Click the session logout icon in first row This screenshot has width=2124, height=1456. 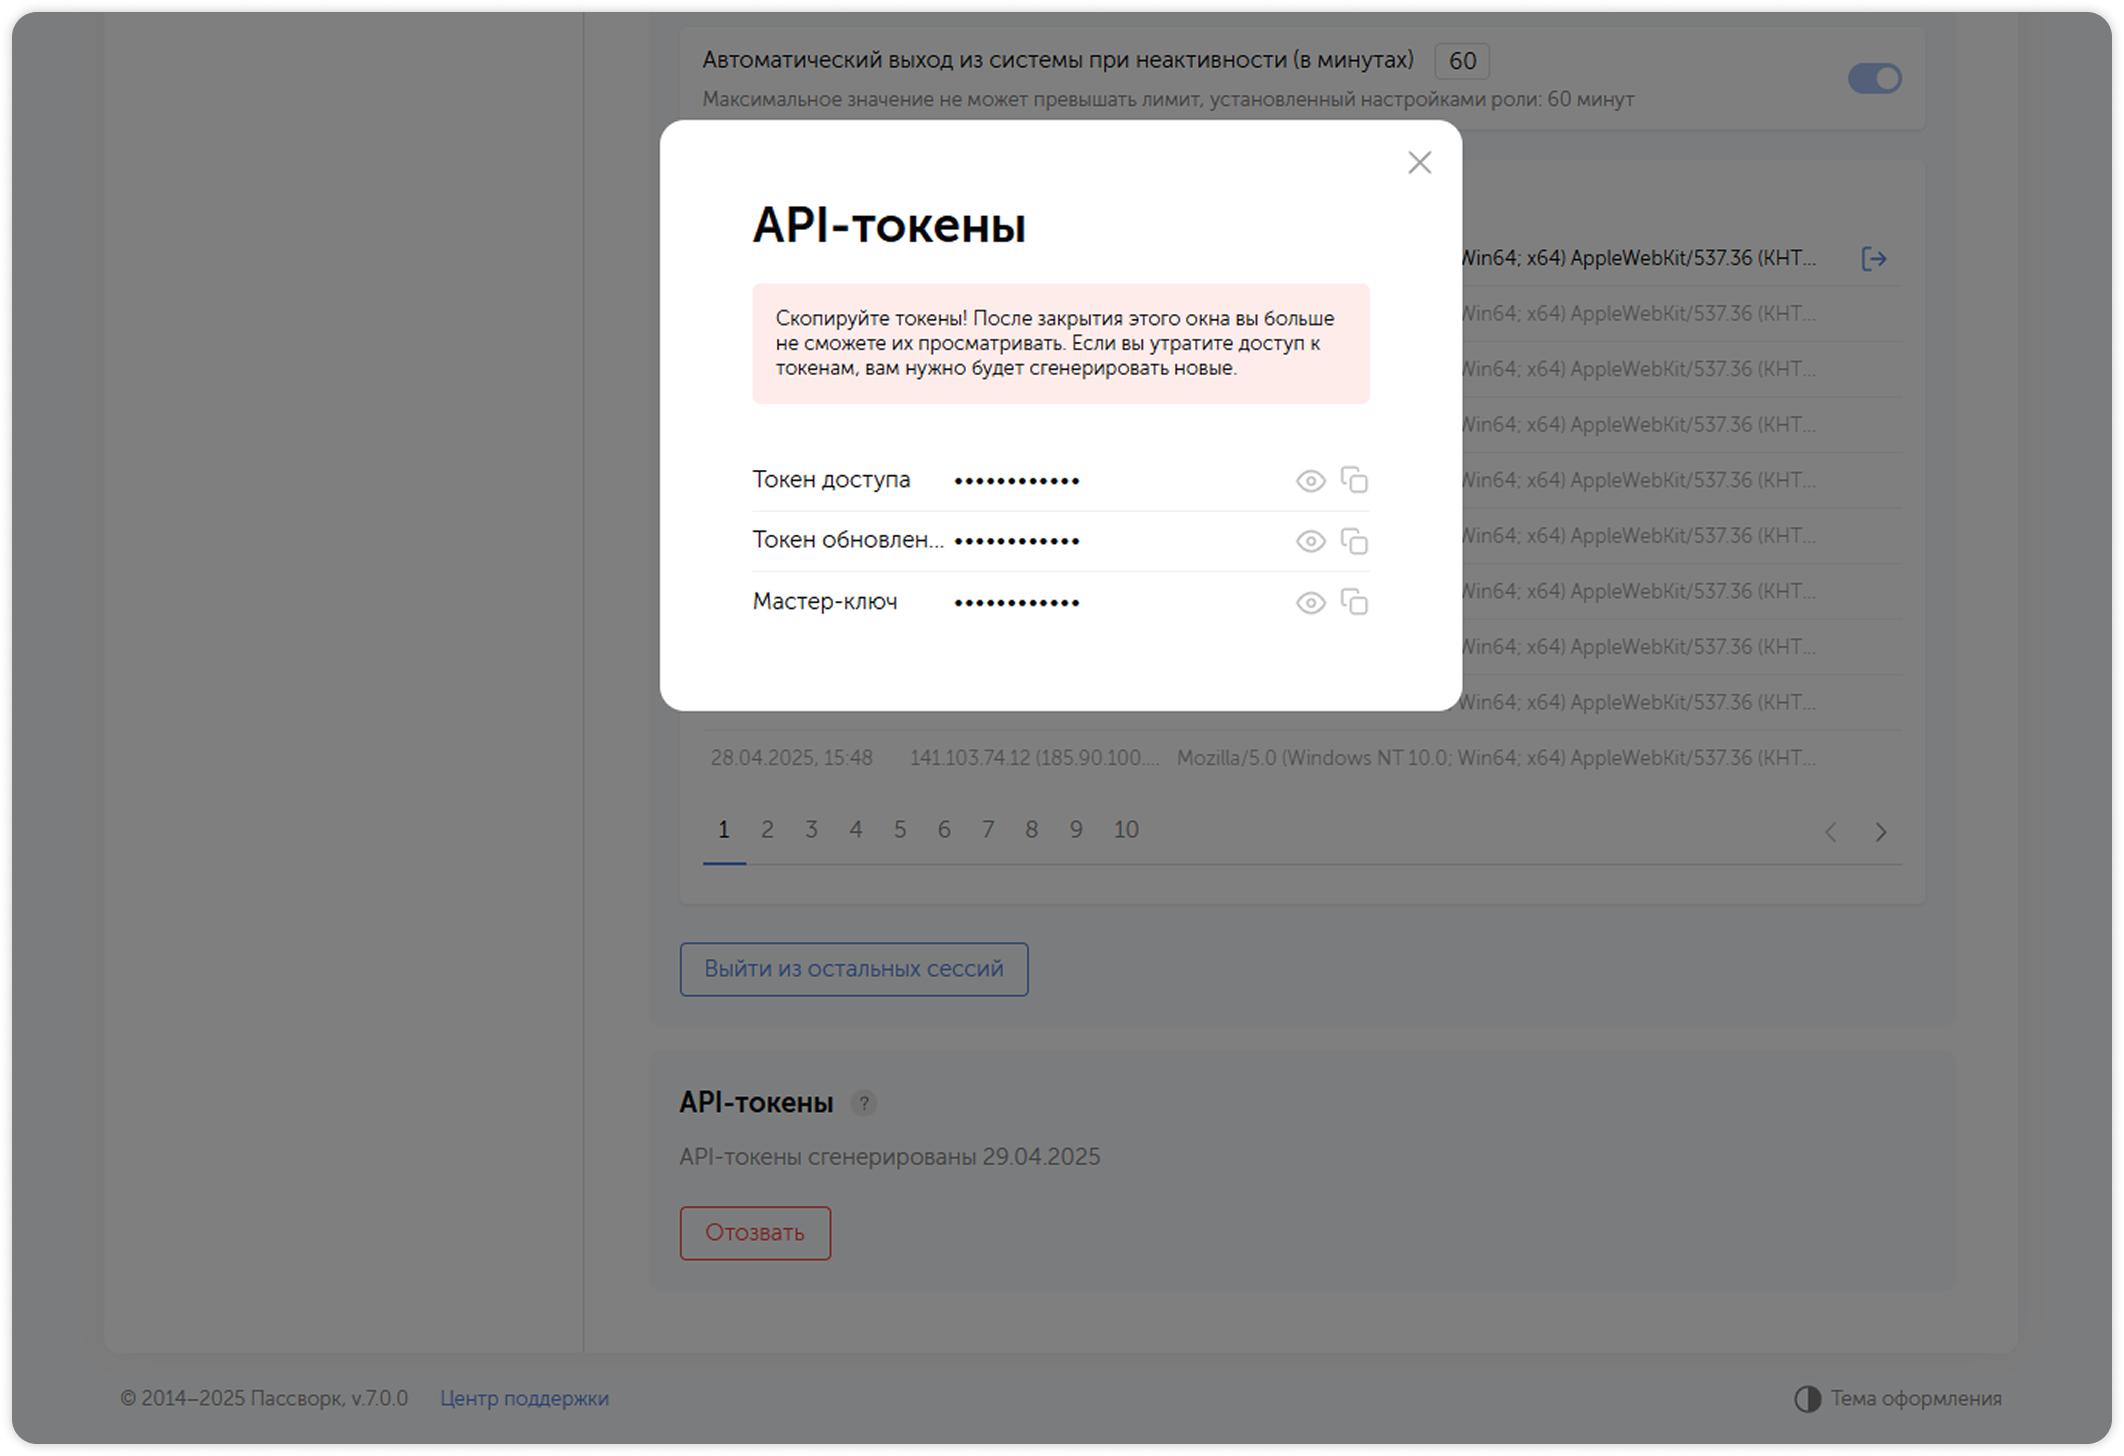(x=1874, y=259)
